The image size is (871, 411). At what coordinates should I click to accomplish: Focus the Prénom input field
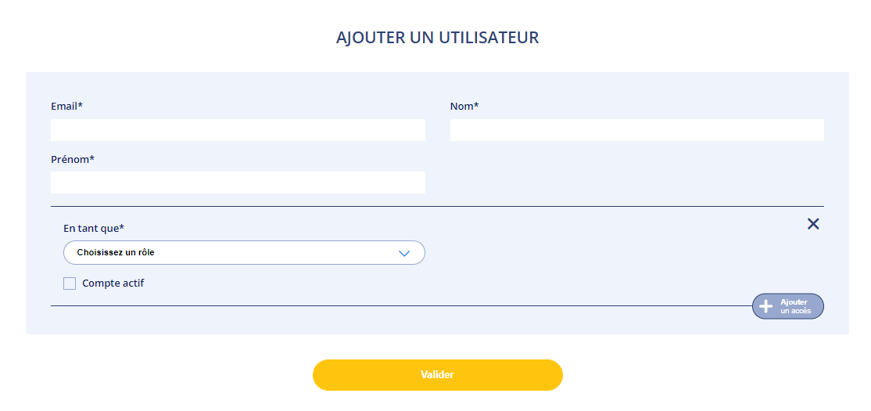point(238,182)
